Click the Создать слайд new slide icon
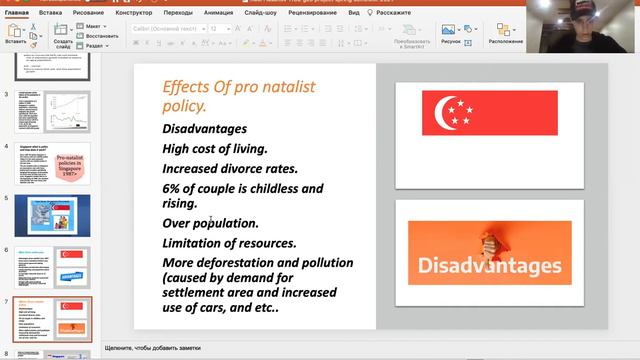Screen dimensions: 640x360 [x=61, y=30]
